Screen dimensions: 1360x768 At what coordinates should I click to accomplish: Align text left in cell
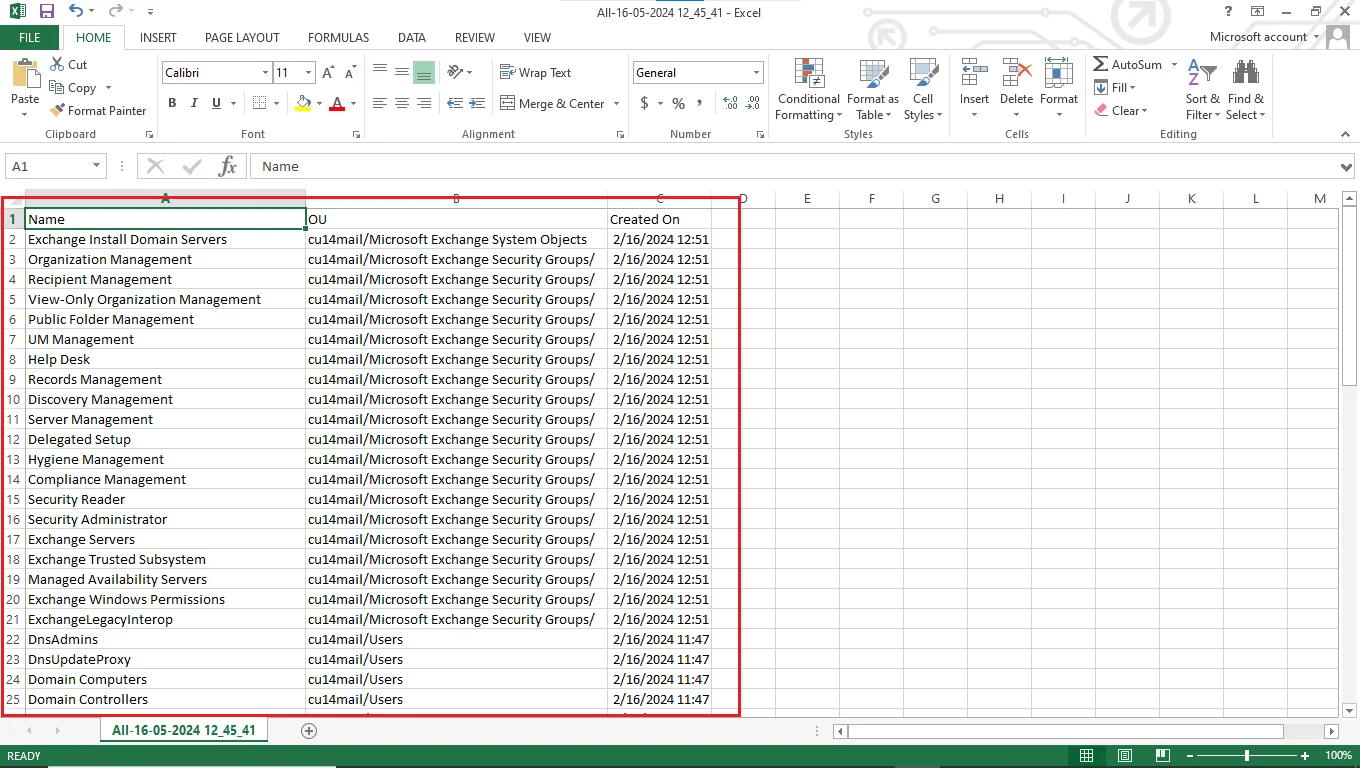tap(380, 103)
